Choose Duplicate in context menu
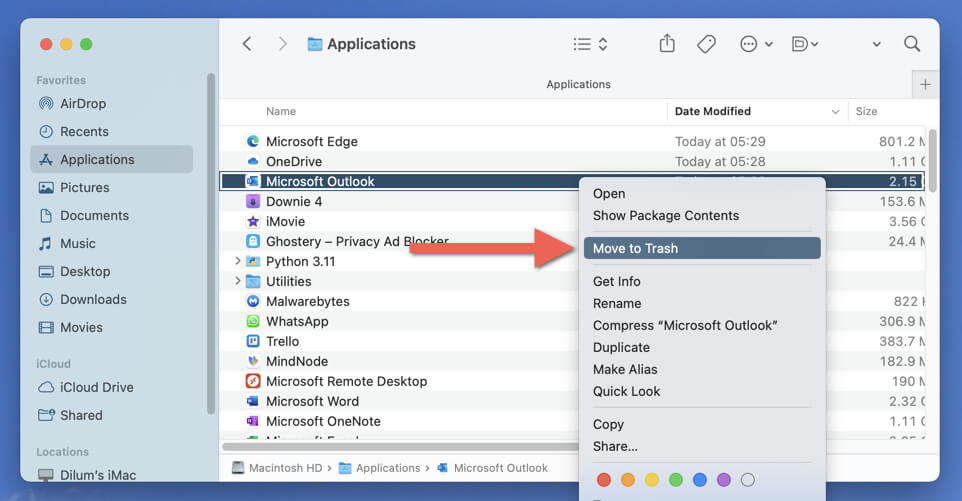Screen dimensions: 962x501 [x=702, y=348]
